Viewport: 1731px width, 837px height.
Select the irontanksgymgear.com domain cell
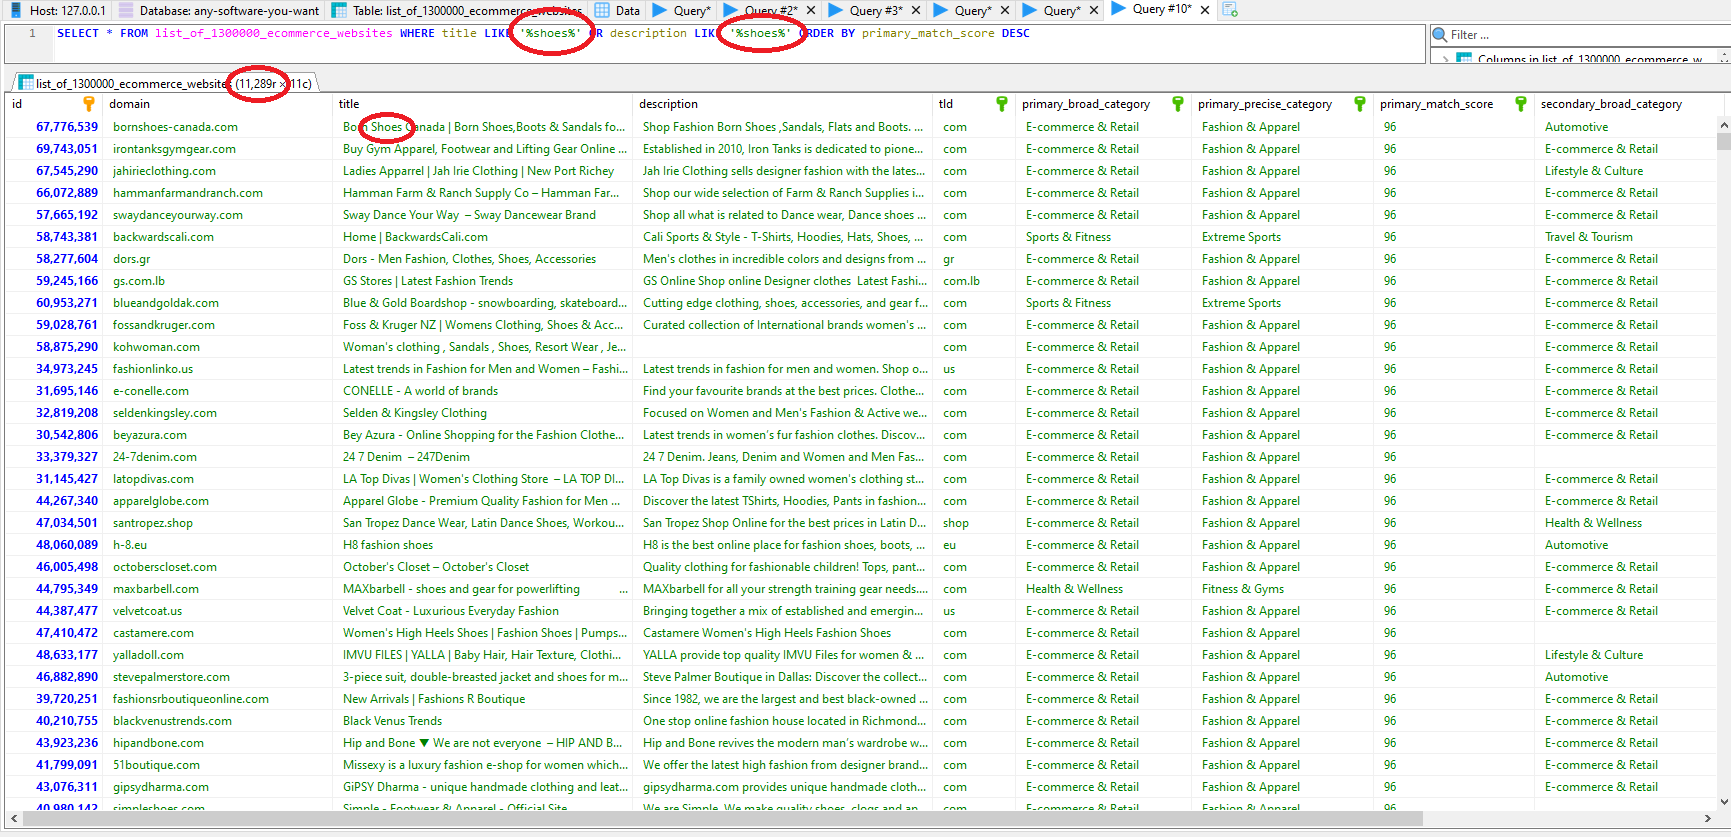[218, 149]
